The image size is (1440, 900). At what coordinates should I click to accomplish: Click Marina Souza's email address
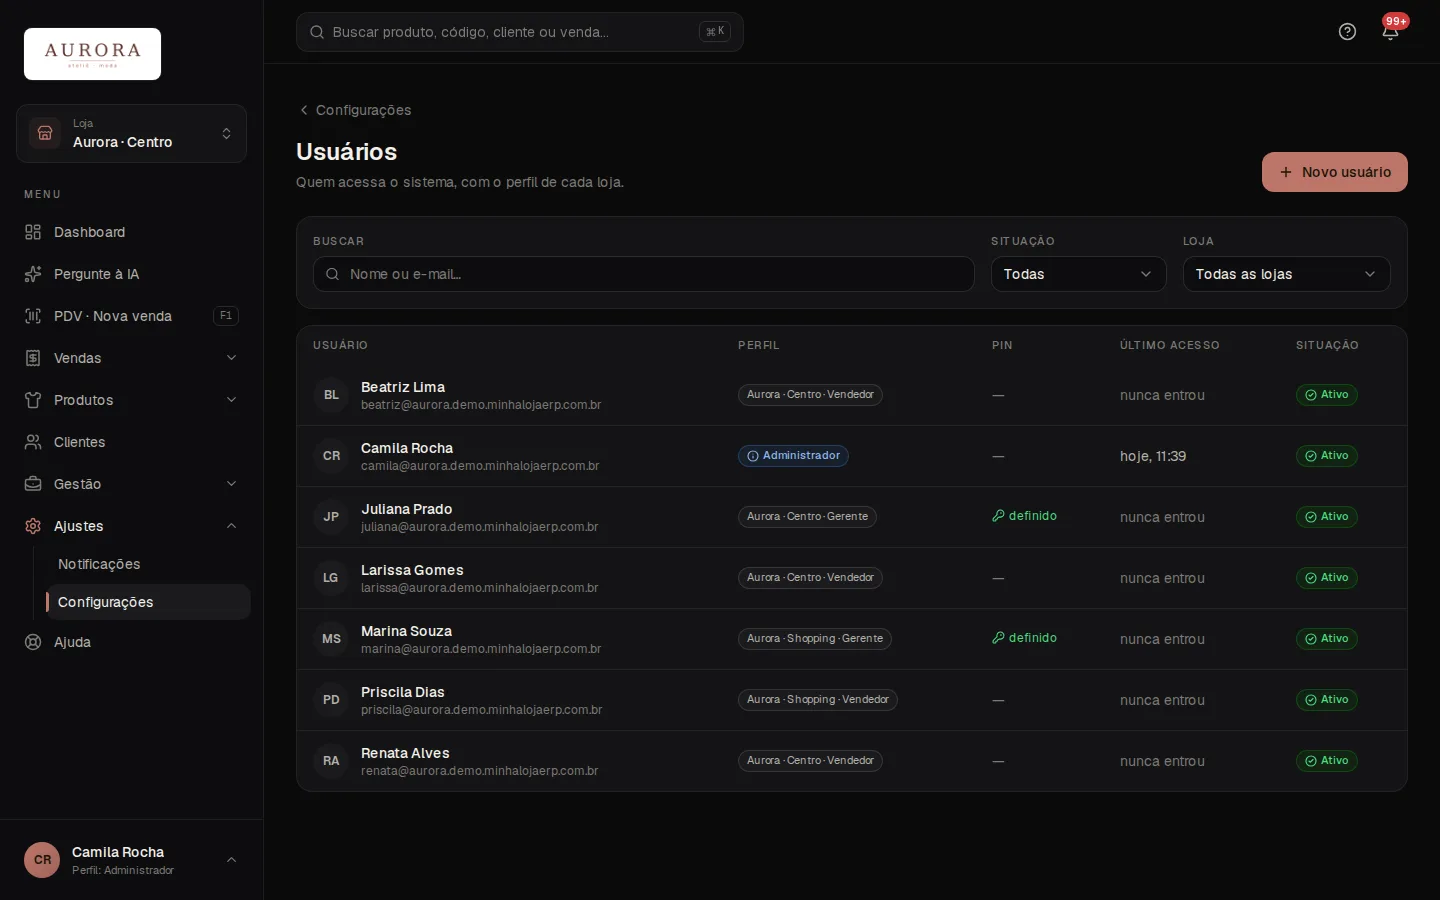tap(481, 649)
